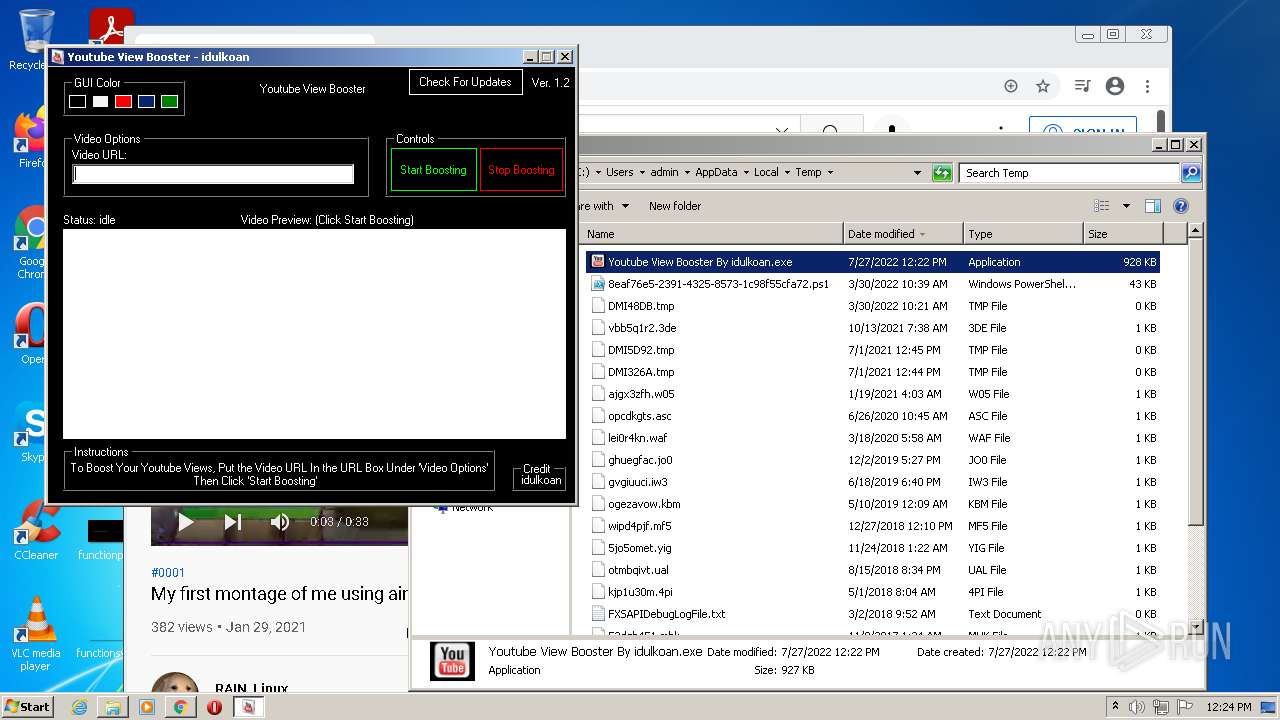Image resolution: width=1280 pixels, height=720 pixels.
Task: Select the white GUI color swatch
Action: coord(100,102)
